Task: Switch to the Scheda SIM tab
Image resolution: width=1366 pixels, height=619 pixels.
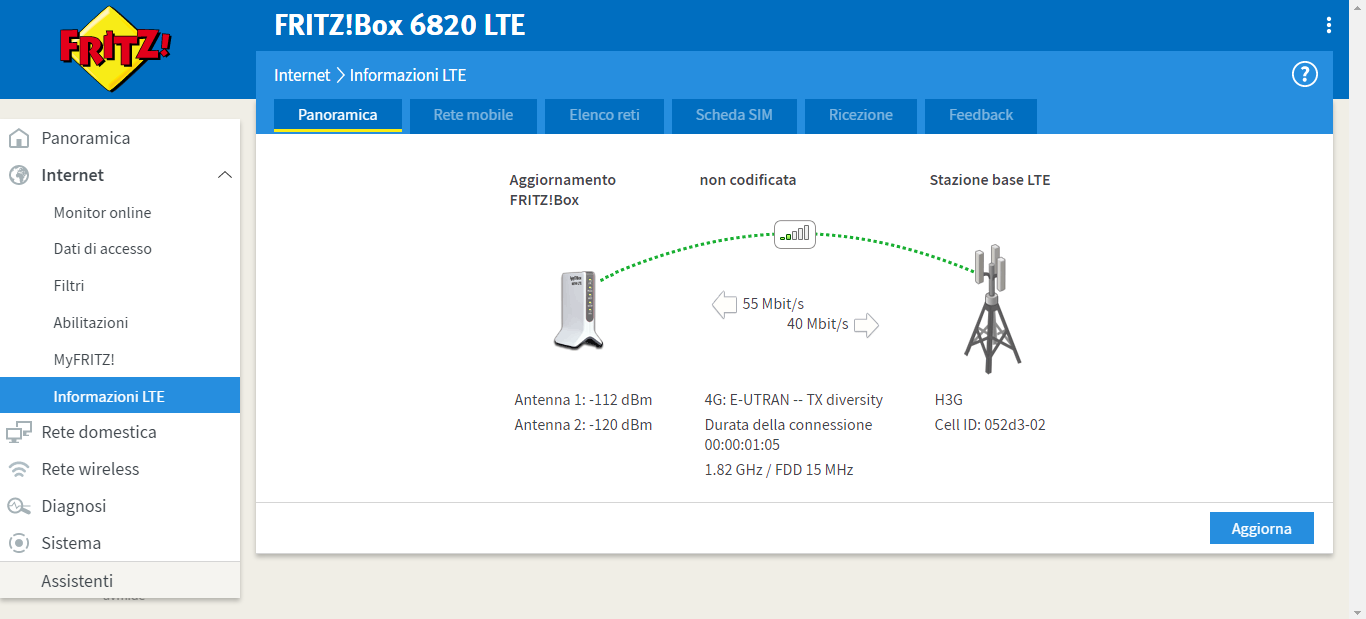Action: click(x=734, y=115)
